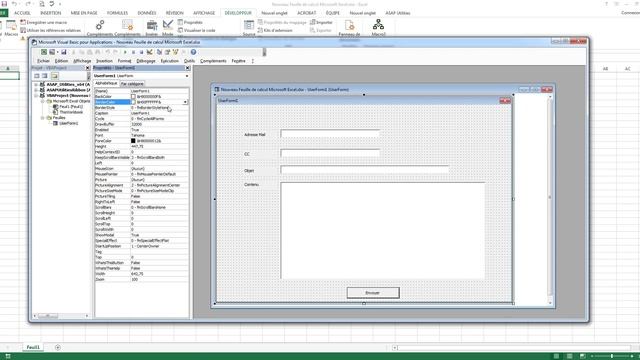Viewport: 640px width, 360px height.
Task: Click the Adresse Mail text box on form
Action: pyautogui.click(x=330, y=134)
